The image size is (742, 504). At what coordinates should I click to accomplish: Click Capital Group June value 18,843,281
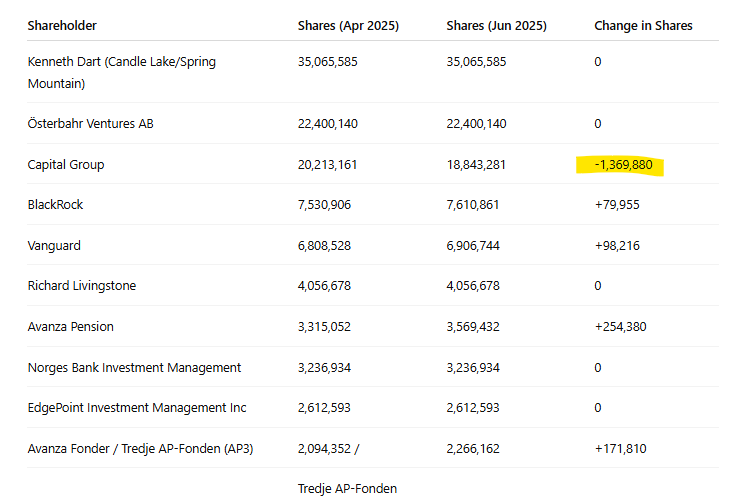click(x=476, y=165)
